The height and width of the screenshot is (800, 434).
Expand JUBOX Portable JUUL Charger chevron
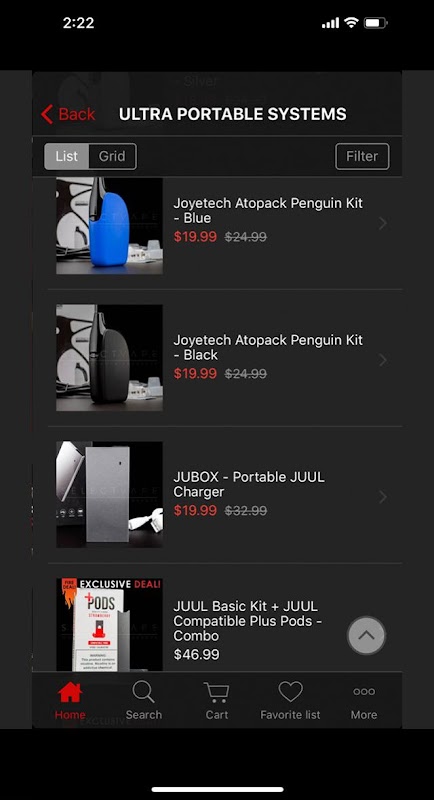pyautogui.click(x=383, y=497)
